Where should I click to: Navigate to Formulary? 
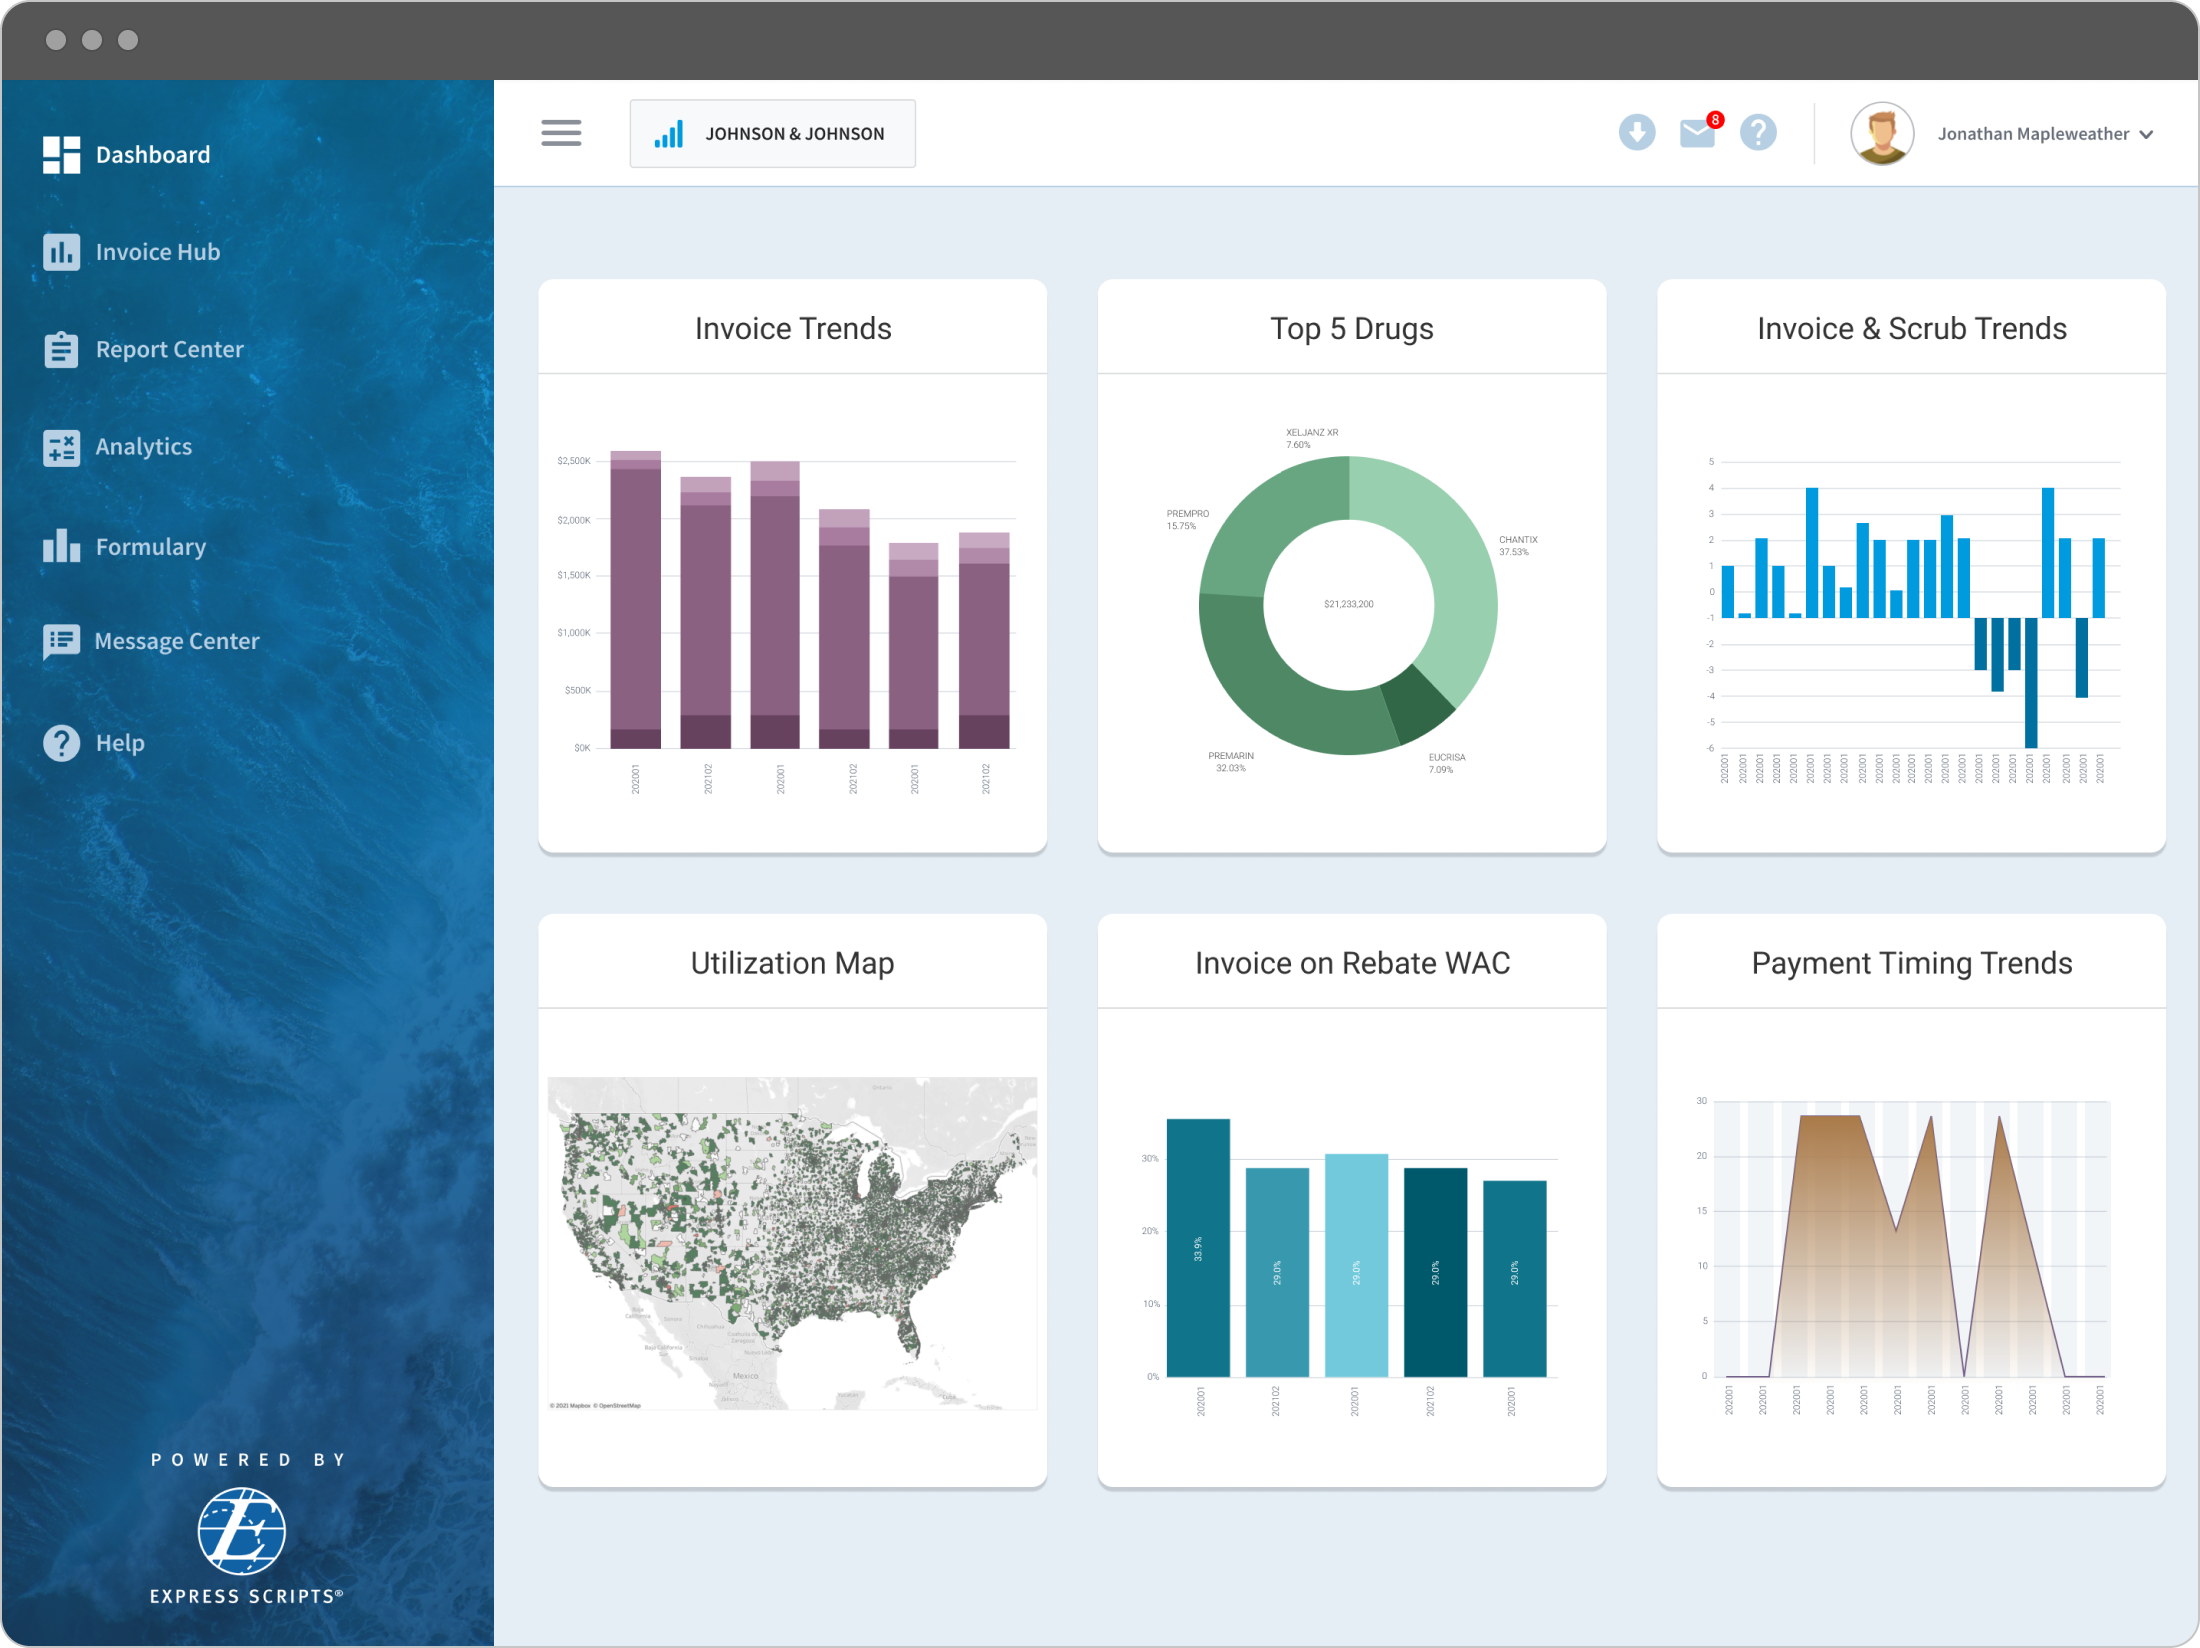(151, 547)
